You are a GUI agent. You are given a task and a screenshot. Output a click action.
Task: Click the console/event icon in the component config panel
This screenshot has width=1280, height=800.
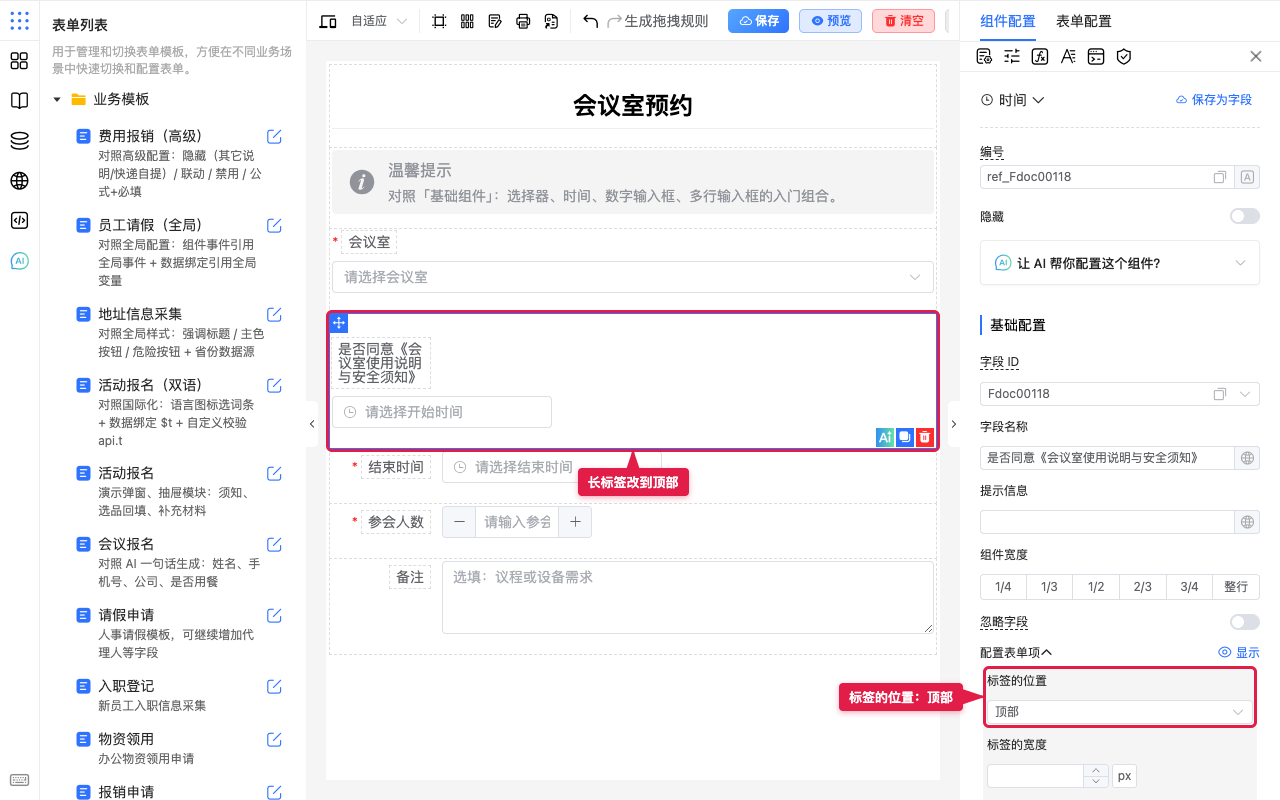(1096, 57)
